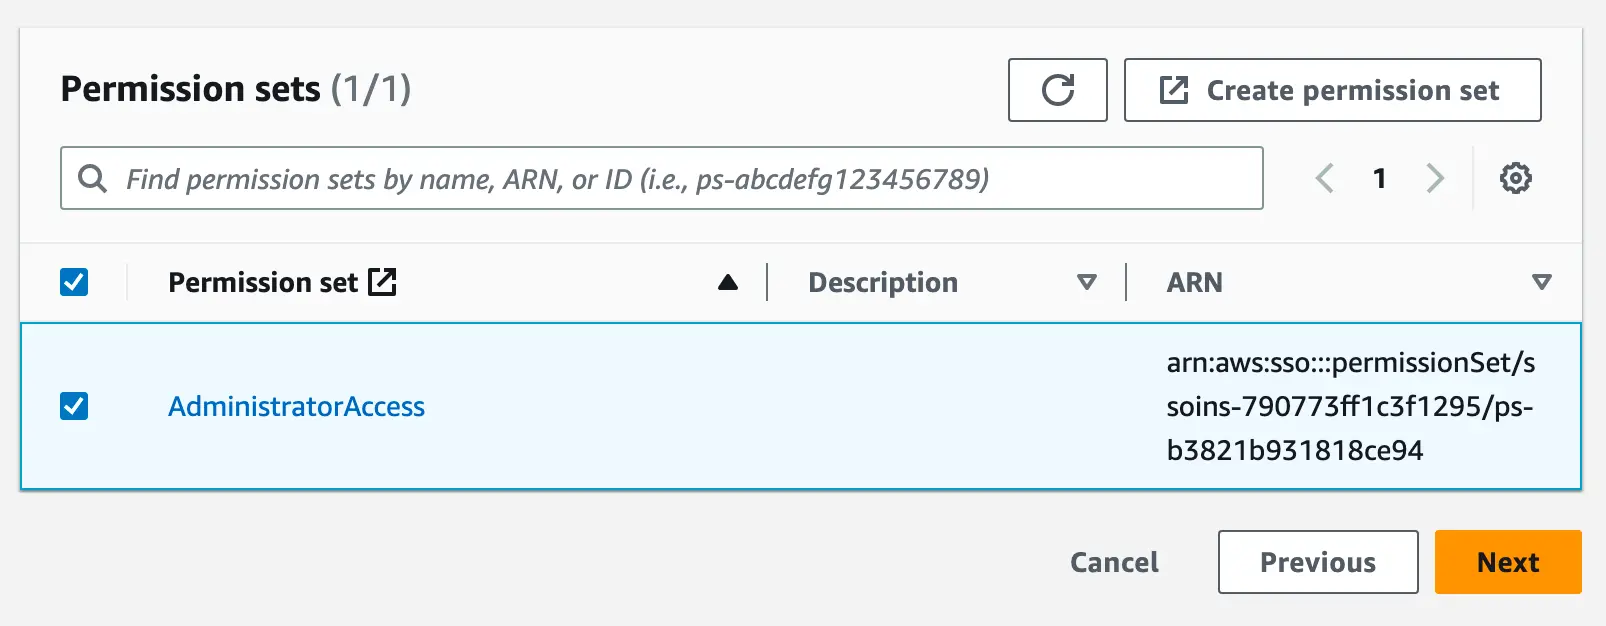Screen dimensions: 1606x626
Task: Click the Permission set column header
Action: click(262, 283)
